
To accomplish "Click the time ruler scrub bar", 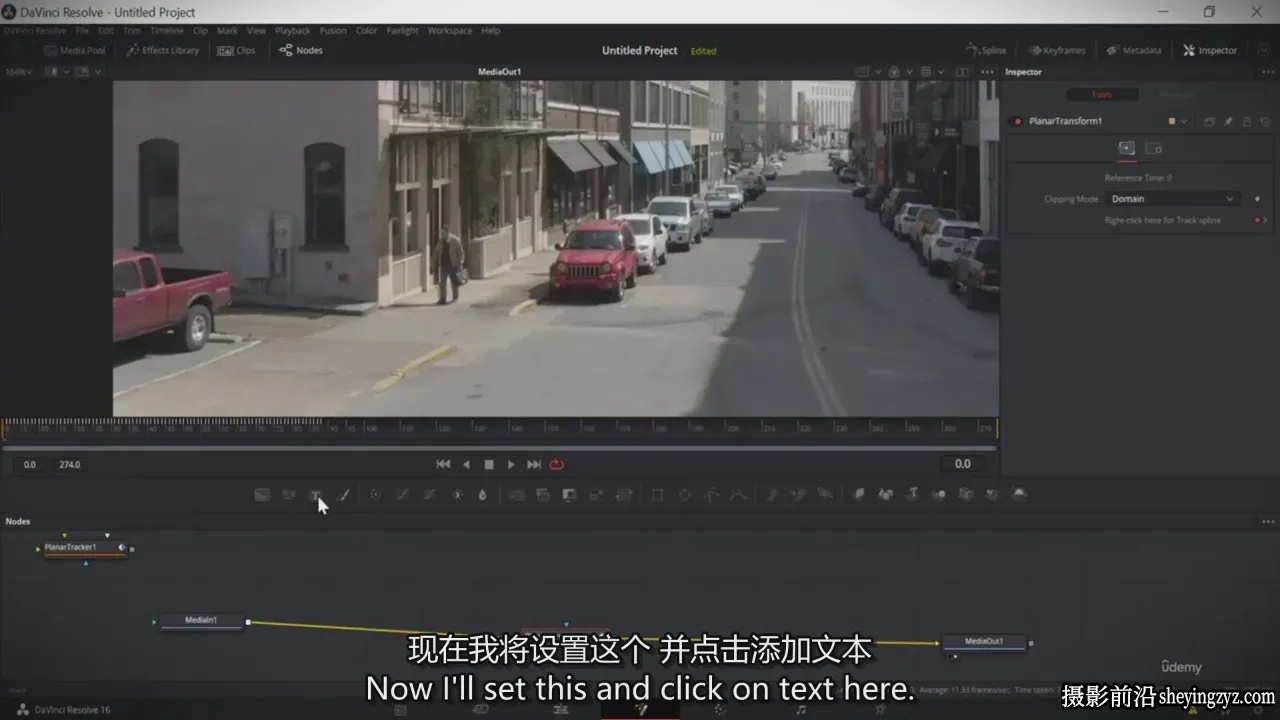I will point(500,429).
